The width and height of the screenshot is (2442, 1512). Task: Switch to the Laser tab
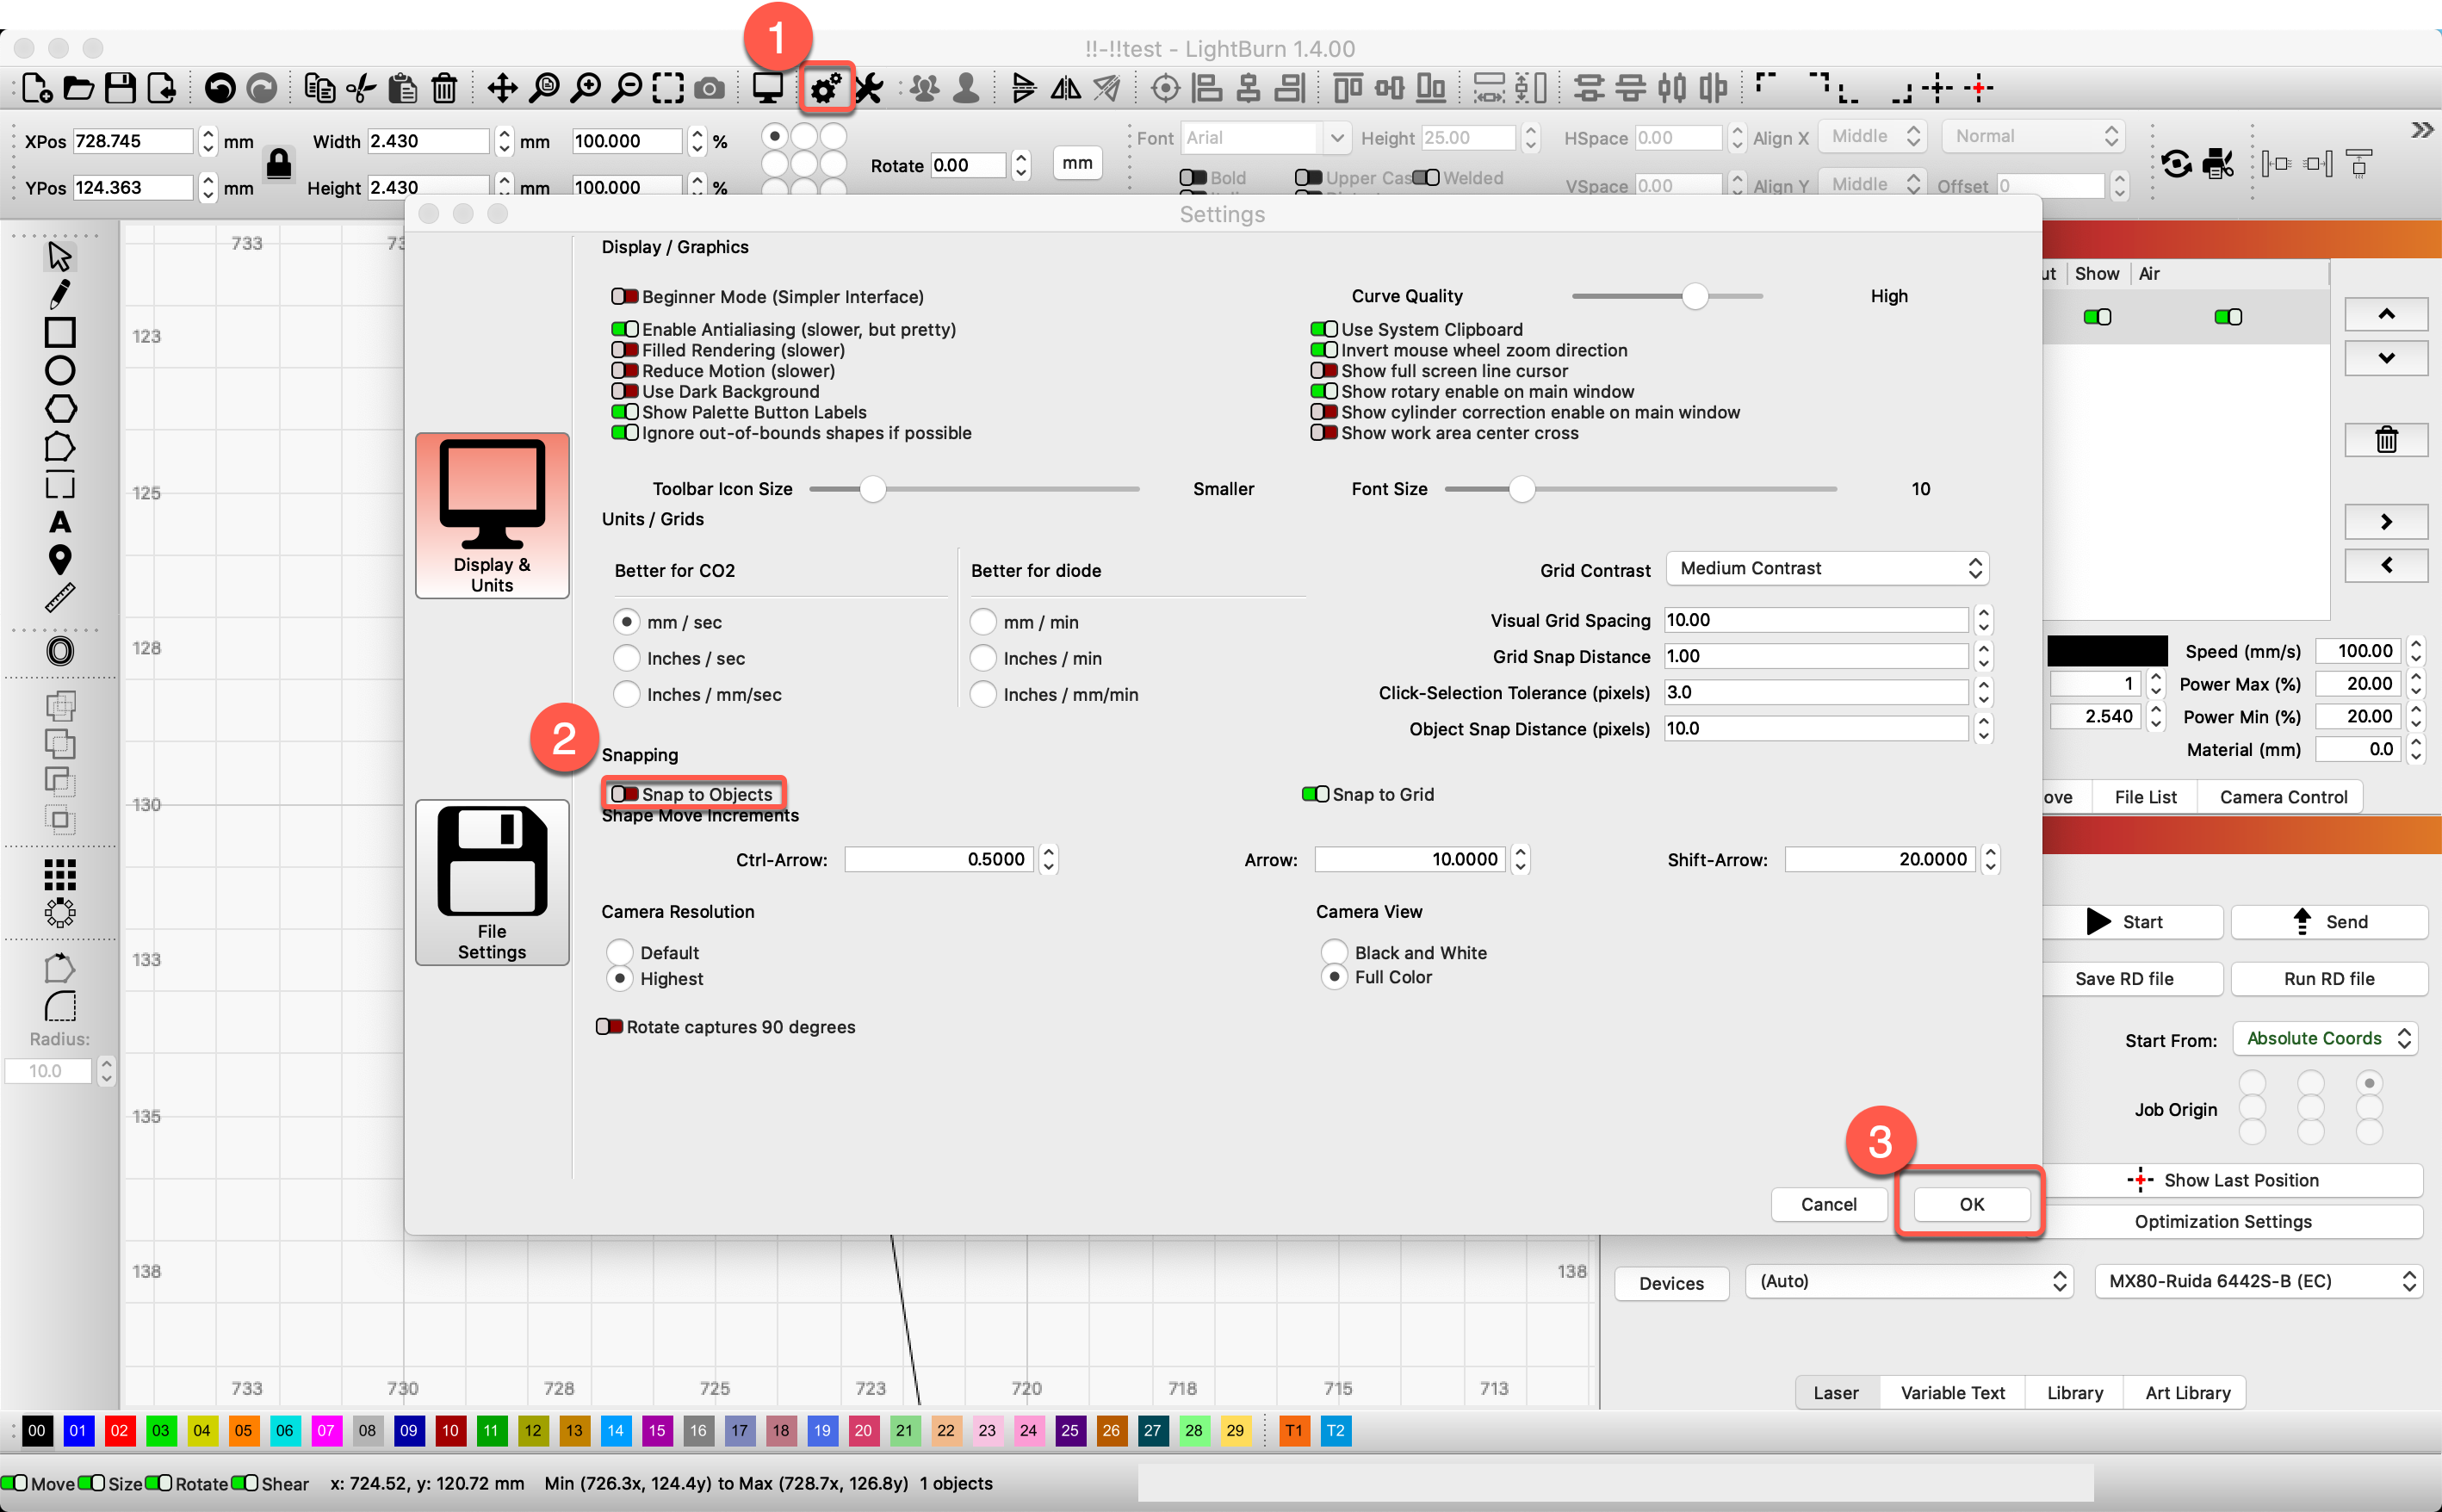point(1835,1392)
